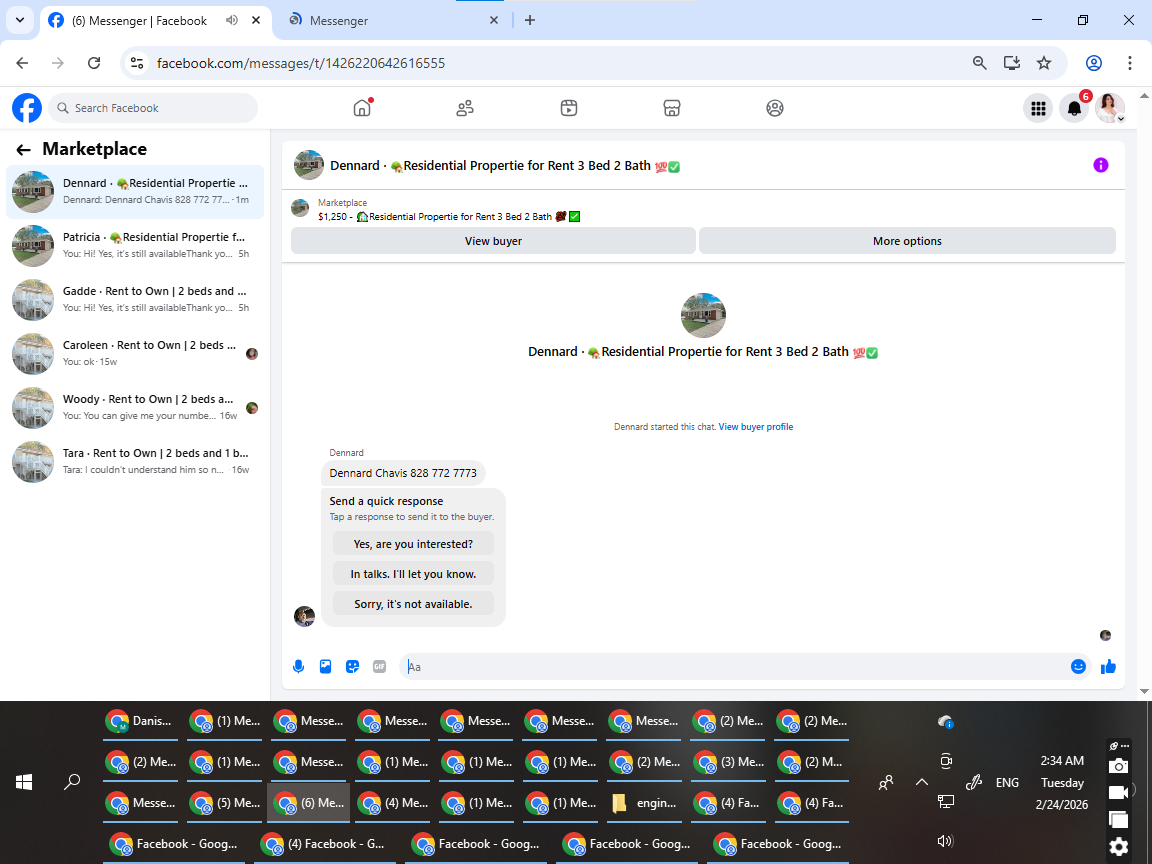The width and height of the screenshot is (1152, 864).
Task: Open taskbar search magnifier
Action: (x=72, y=782)
